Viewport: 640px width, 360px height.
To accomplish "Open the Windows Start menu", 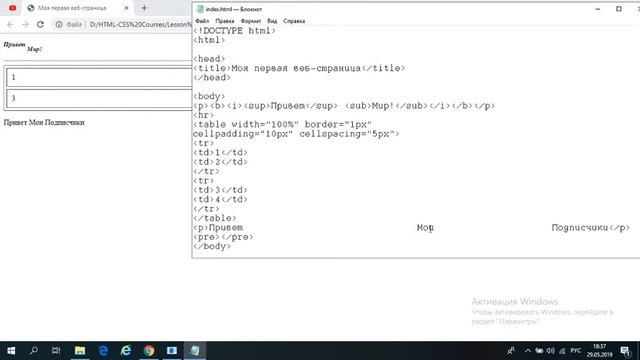I will 11,351.
